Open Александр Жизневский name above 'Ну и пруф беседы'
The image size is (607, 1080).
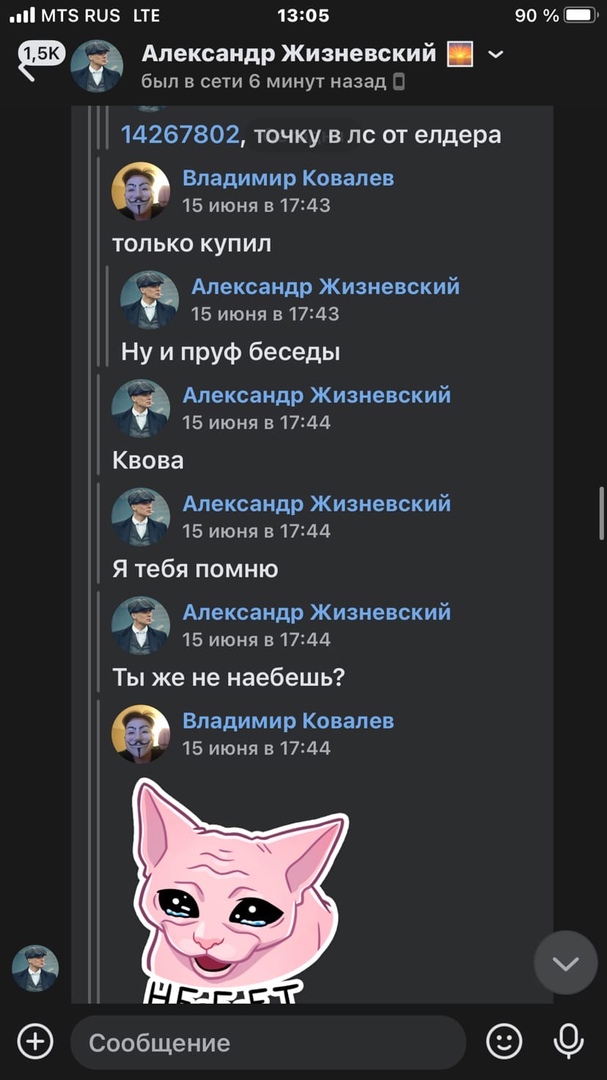tap(325, 287)
